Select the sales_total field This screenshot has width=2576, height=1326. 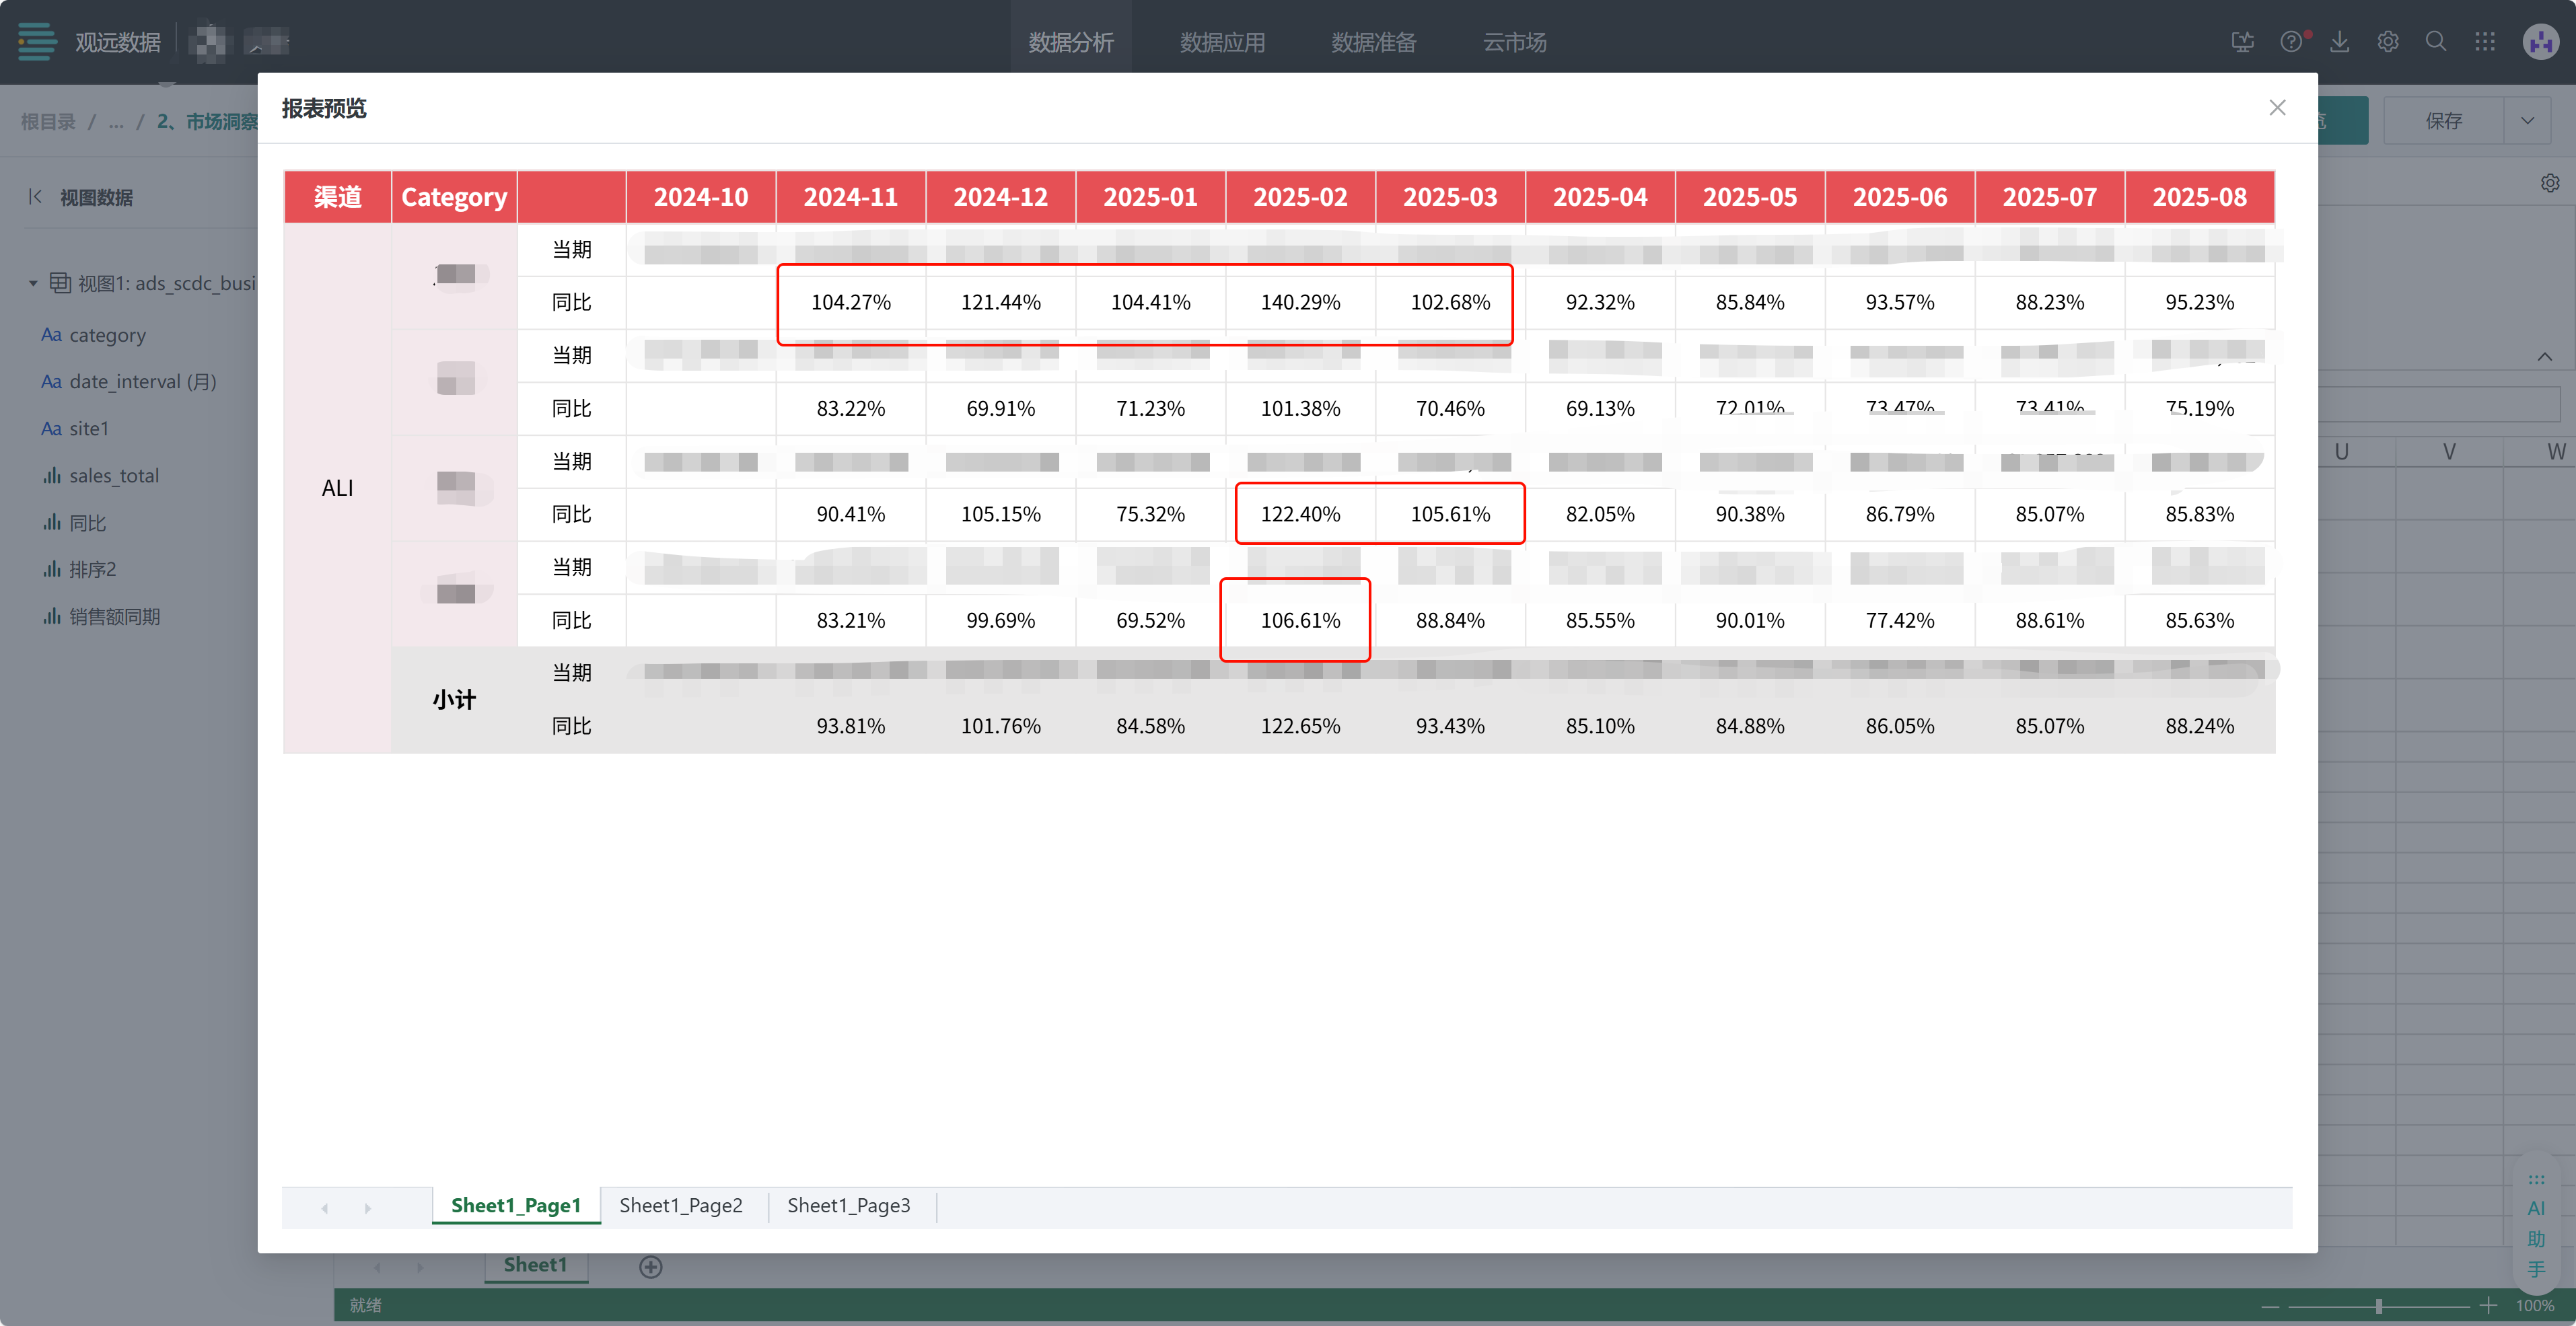(113, 476)
